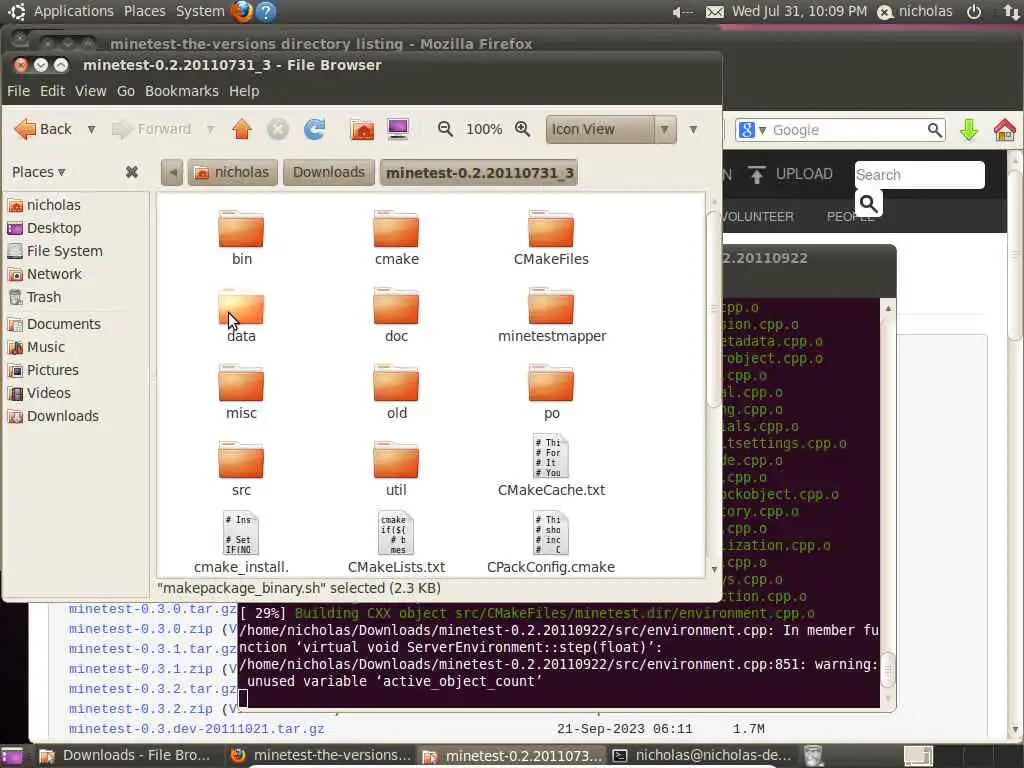Select the minetest-0.2.20110731_3 path button

[x=479, y=172]
